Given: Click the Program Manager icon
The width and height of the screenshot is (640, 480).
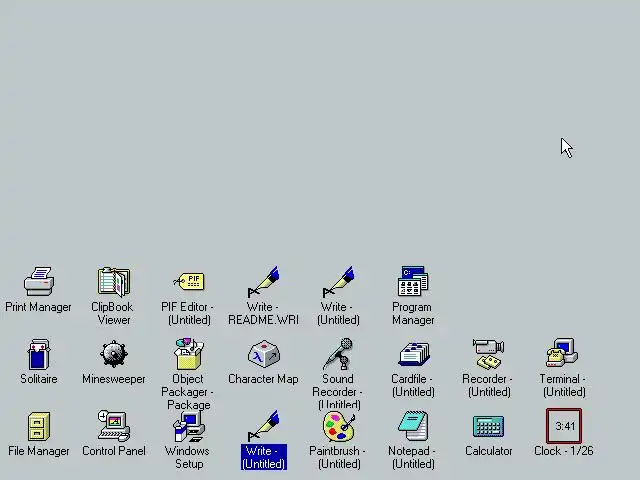Looking at the screenshot, I should pos(413,281).
